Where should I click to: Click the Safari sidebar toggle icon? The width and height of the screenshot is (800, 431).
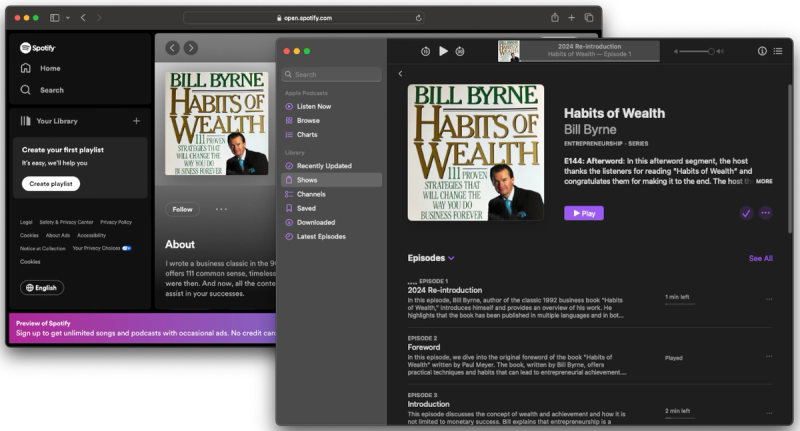point(55,18)
